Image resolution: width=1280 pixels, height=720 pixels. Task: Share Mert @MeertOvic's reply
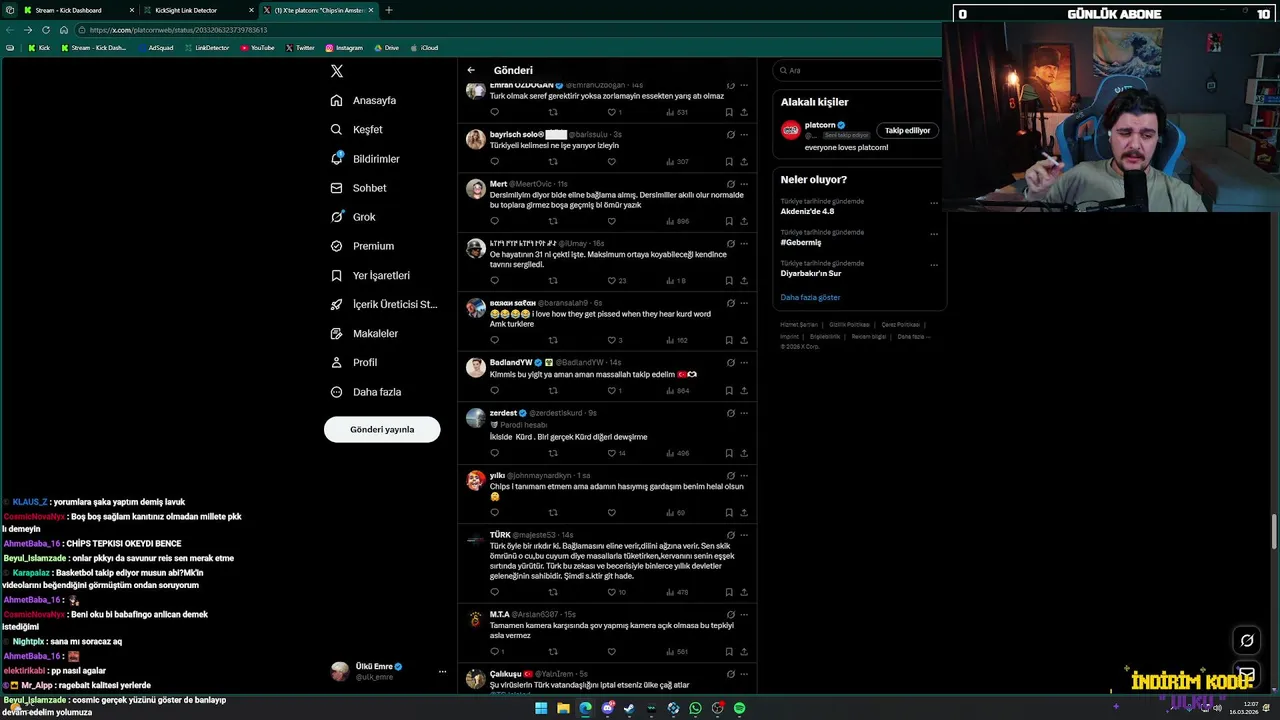[744, 221]
